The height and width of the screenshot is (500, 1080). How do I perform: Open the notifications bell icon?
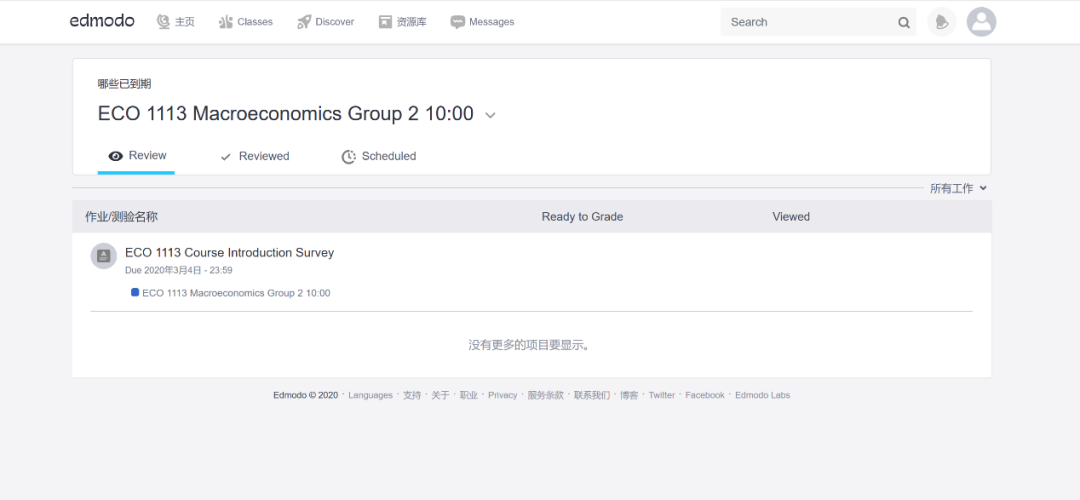coord(942,22)
